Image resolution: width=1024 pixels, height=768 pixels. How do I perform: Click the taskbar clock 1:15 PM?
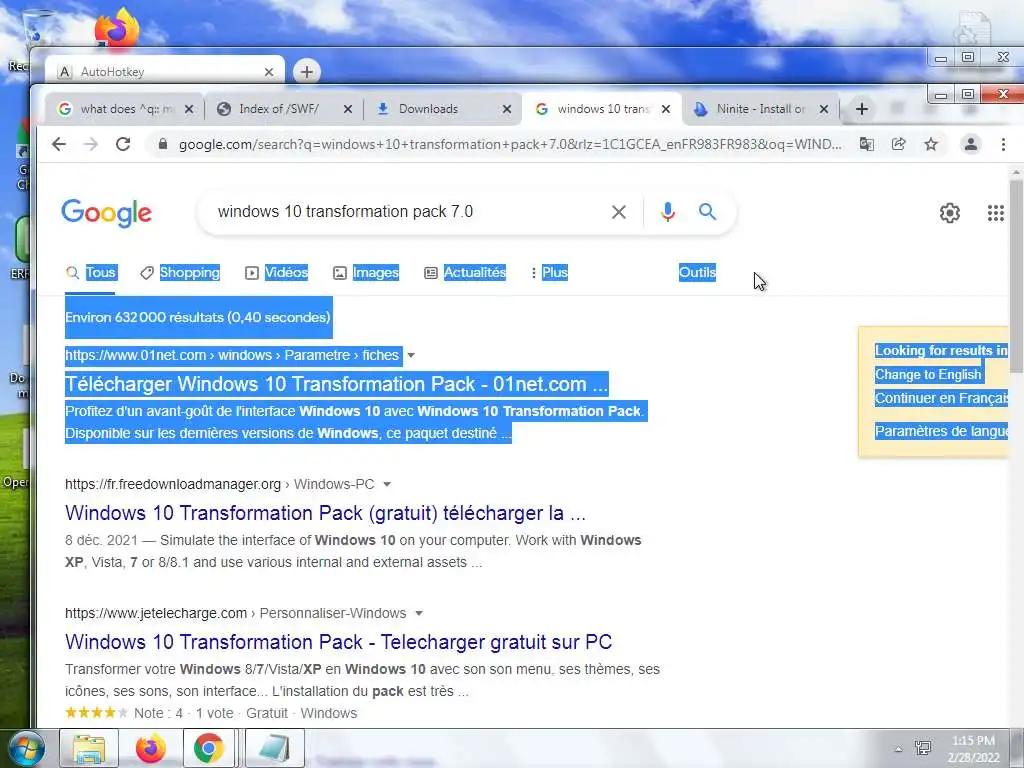click(x=973, y=741)
